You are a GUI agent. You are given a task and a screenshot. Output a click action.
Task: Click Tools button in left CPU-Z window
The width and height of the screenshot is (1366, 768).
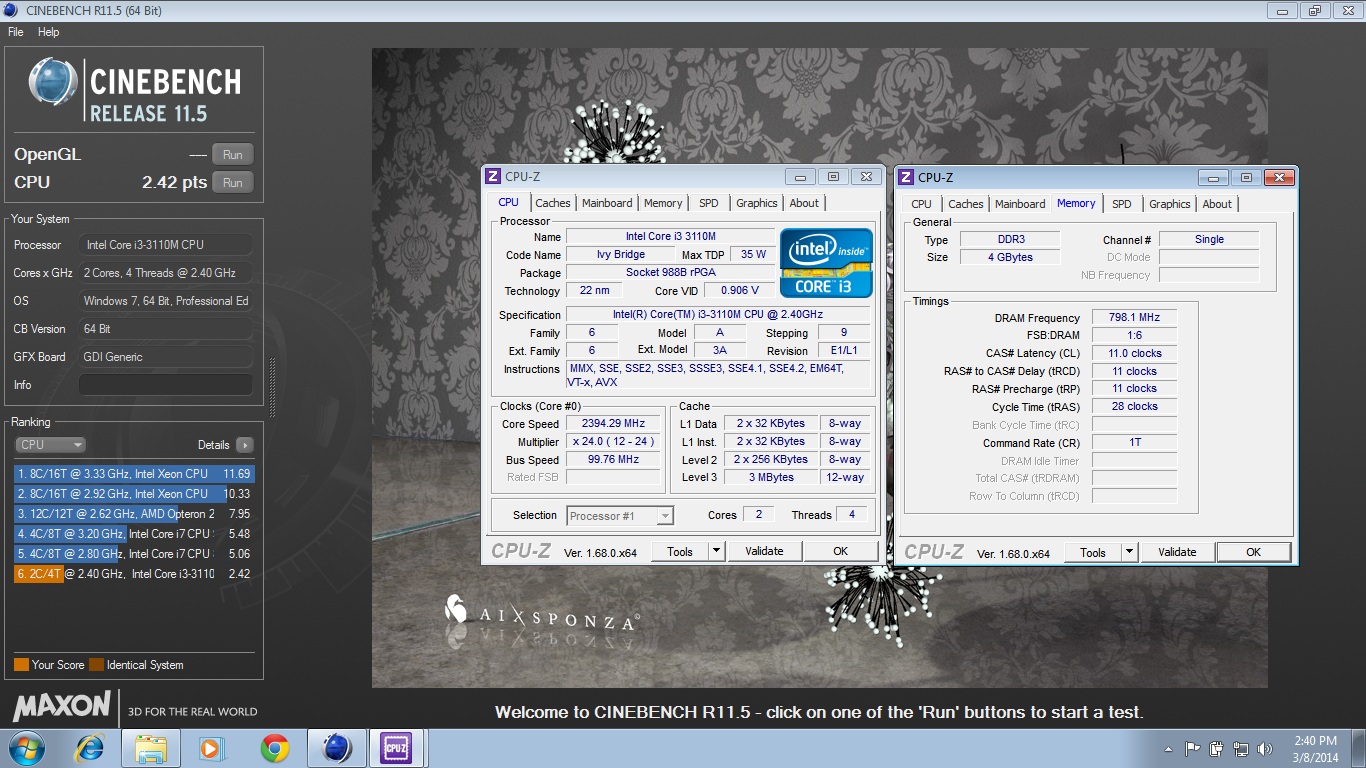pos(680,551)
